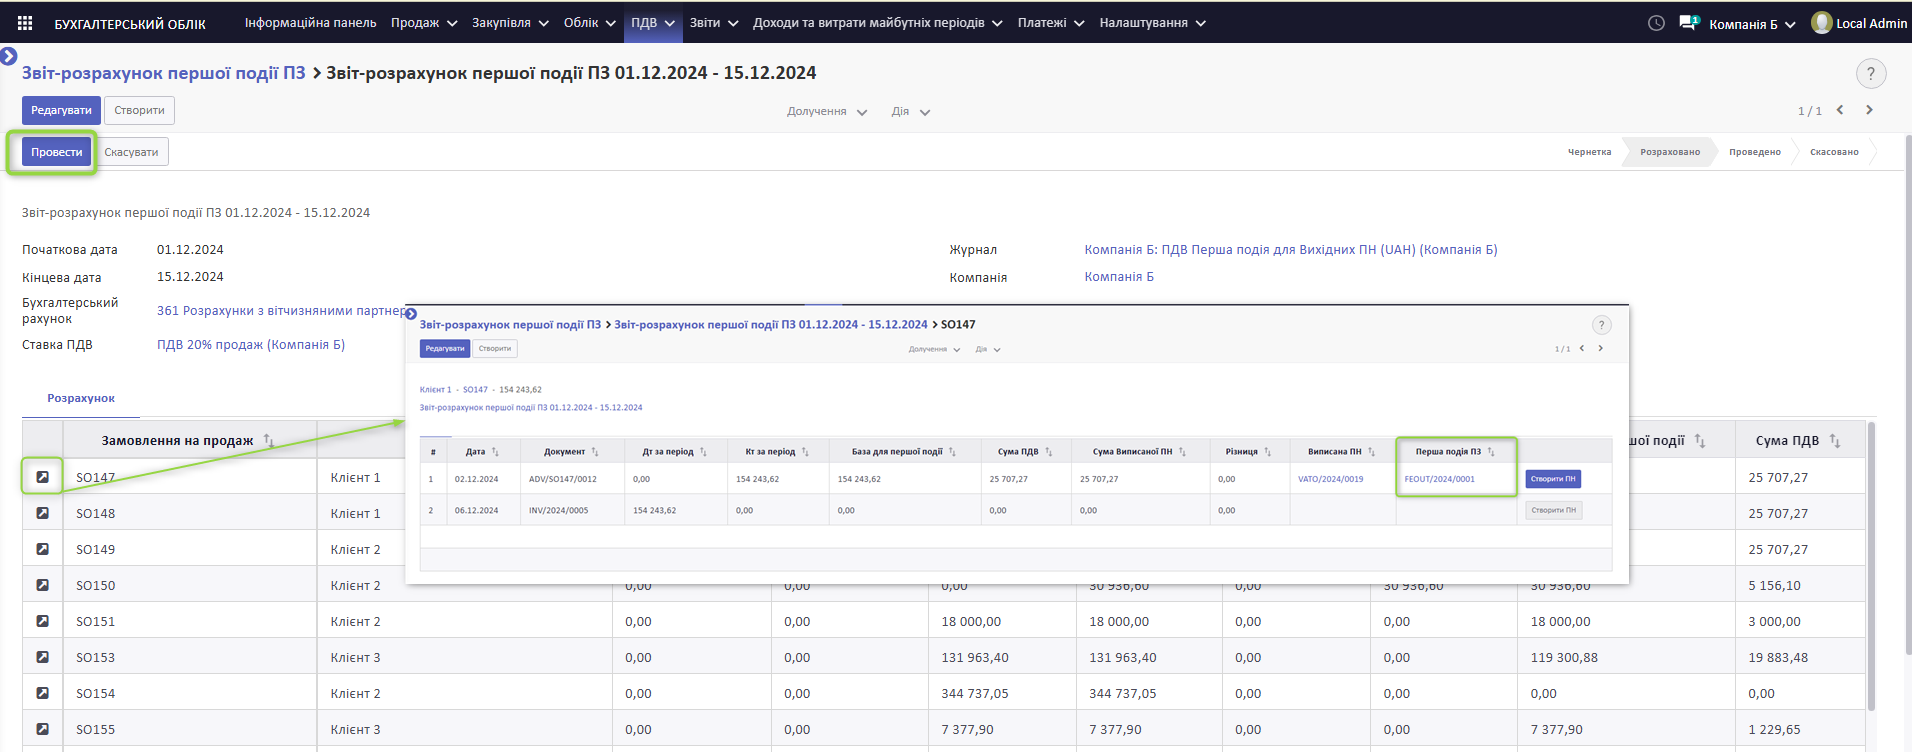Open row SO153 detail icon
The height and width of the screenshot is (752, 1912).
tap(43, 657)
